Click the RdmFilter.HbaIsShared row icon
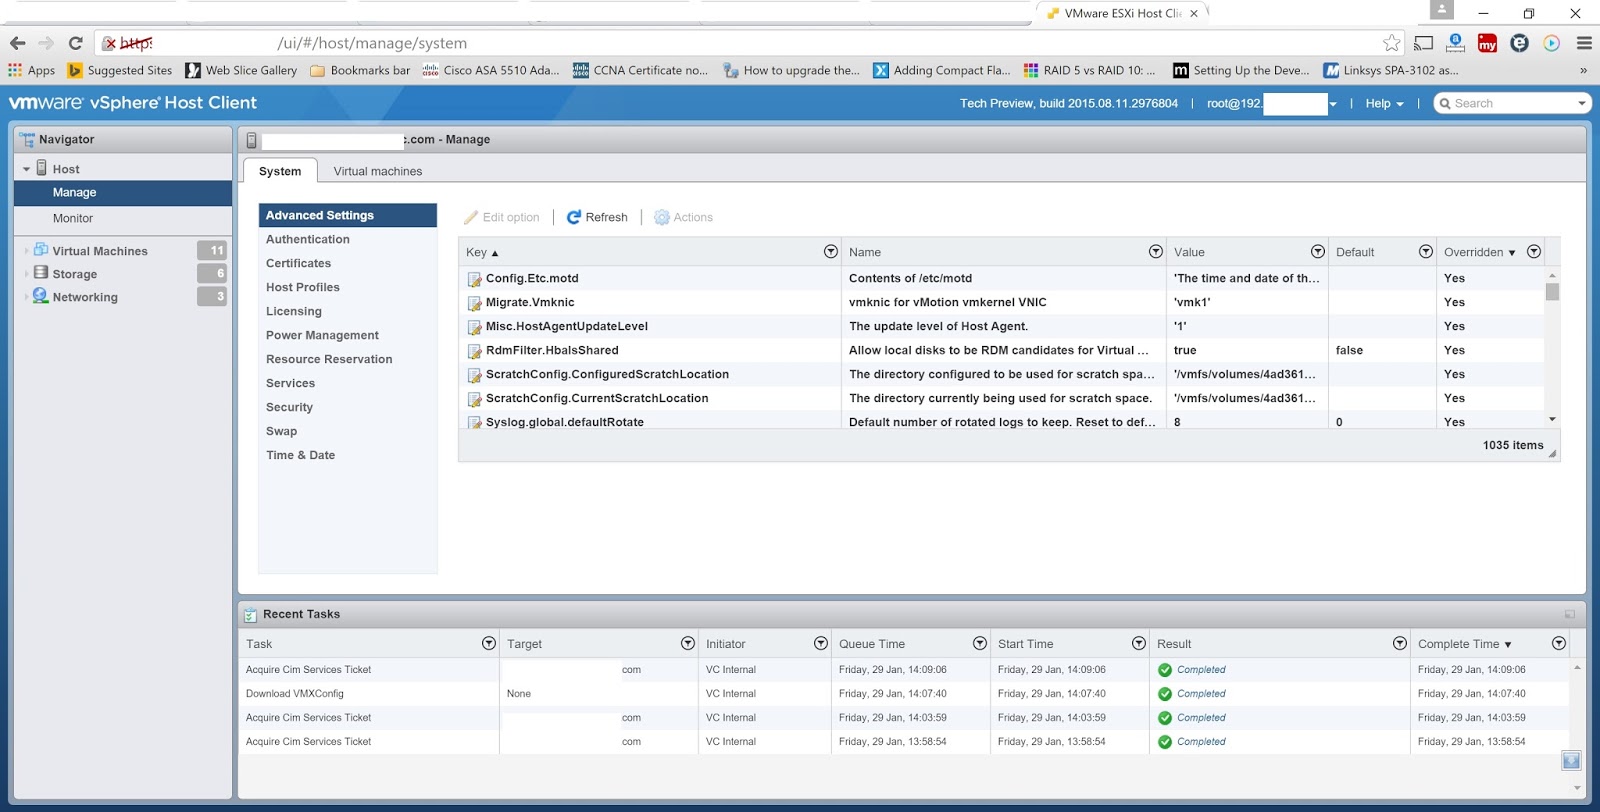The image size is (1600, 812). pyautogui.click(x=475, y=351)
